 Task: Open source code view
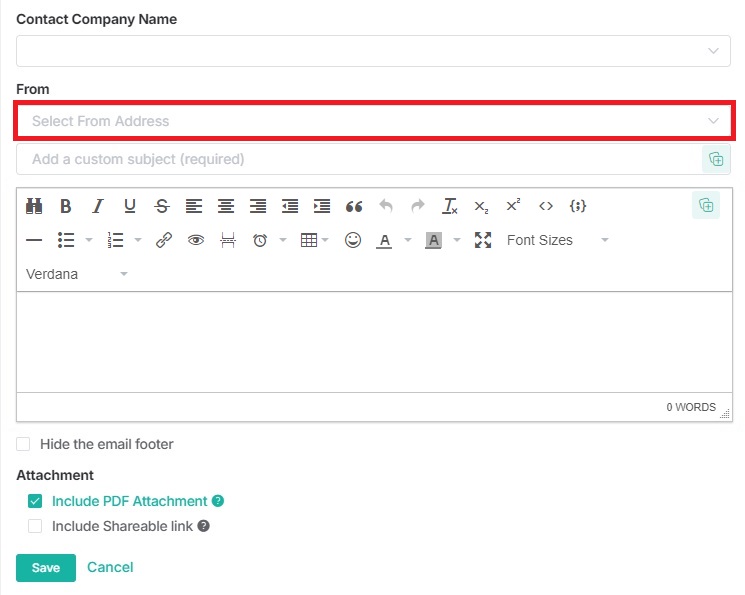pyautogui.click(x=546, y=206)
